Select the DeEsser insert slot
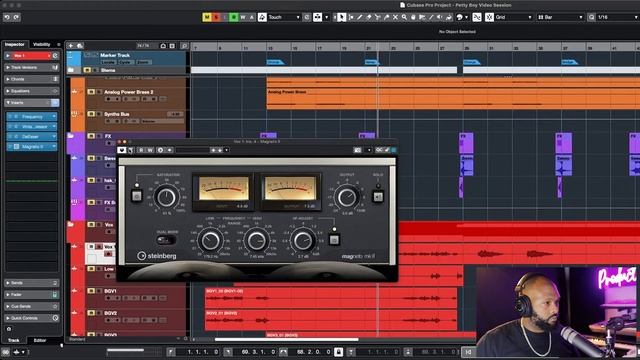Image resolution: width=640 pixels, height=360 pixels. click(x=32, y=136)
